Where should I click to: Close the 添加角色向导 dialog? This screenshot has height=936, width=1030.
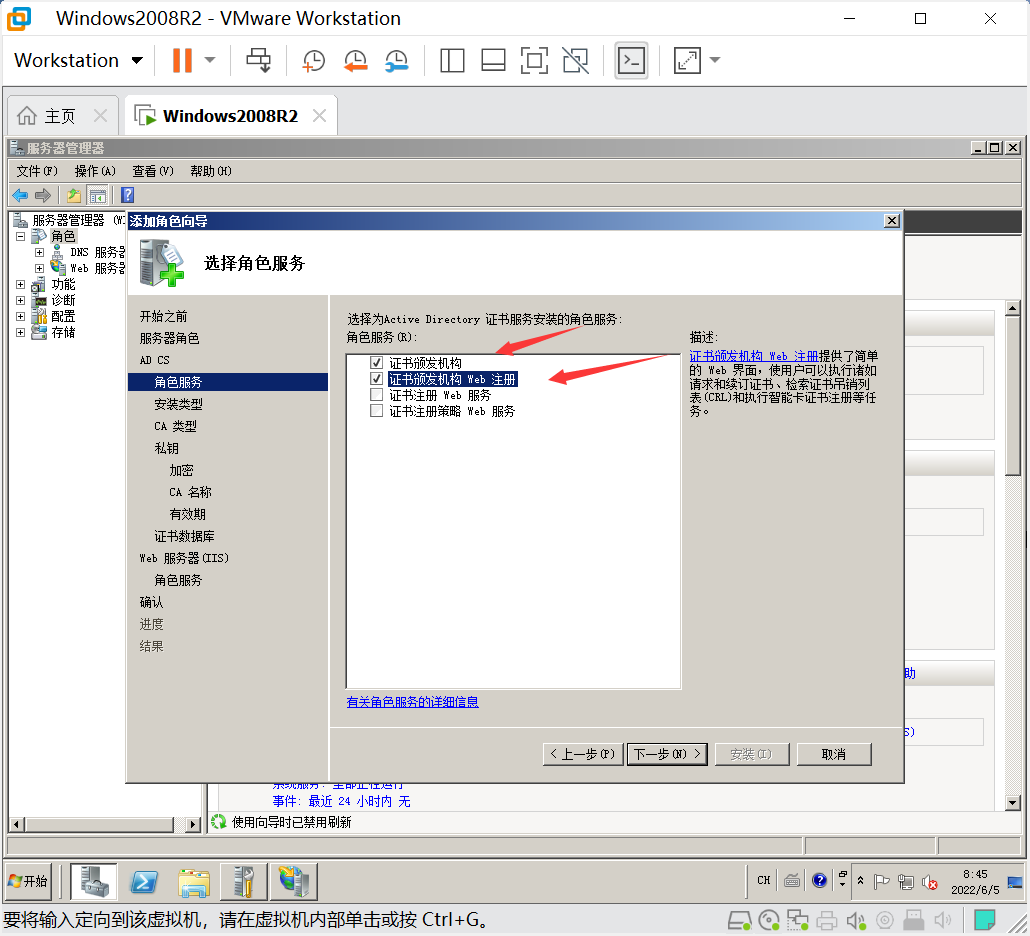pyautogui.click(x=891, y=221)
